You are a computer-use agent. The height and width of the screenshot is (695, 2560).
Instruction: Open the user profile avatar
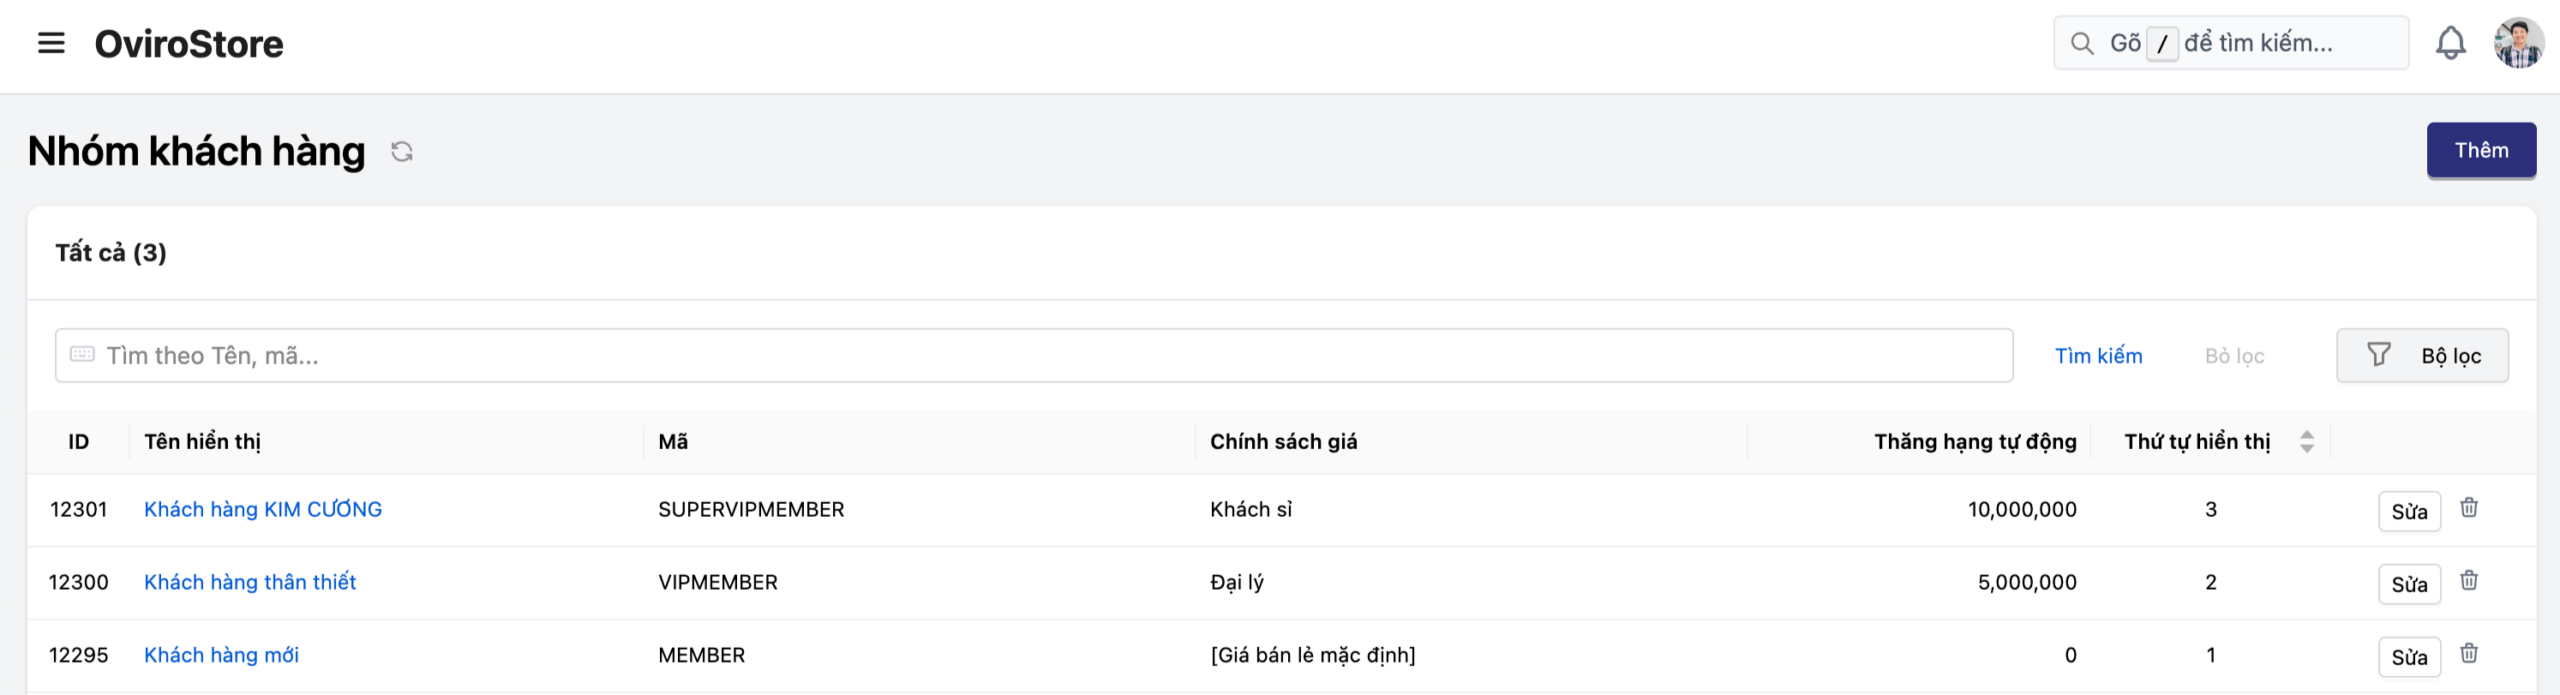2518,43
